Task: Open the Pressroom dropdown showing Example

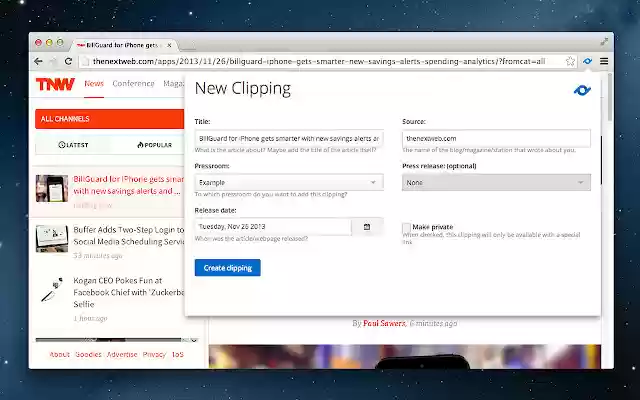Action: pos(289,182)
